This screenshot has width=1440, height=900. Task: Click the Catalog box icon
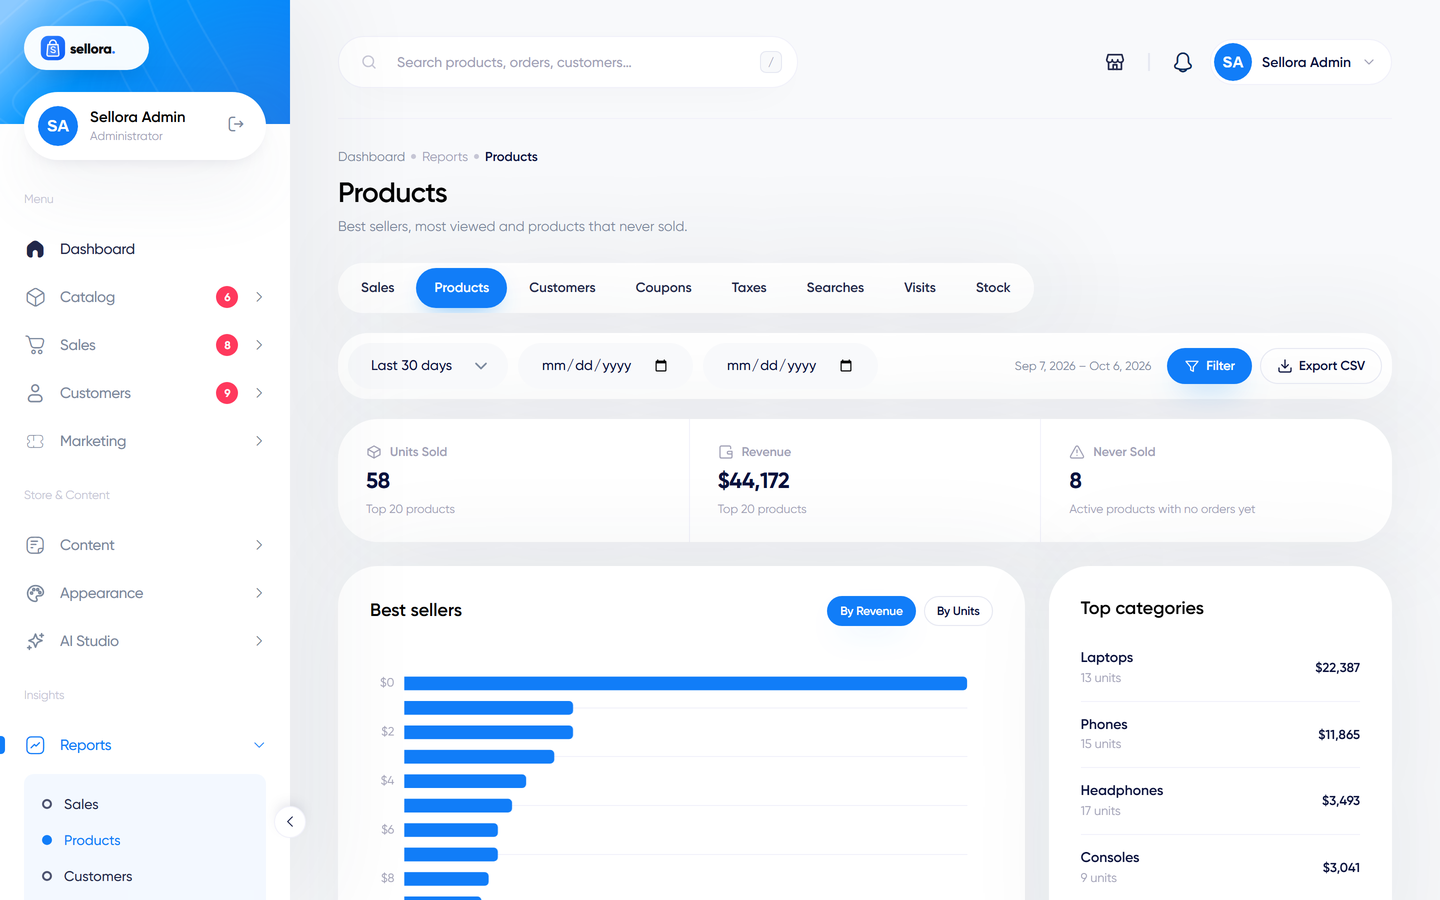(35, 297)
